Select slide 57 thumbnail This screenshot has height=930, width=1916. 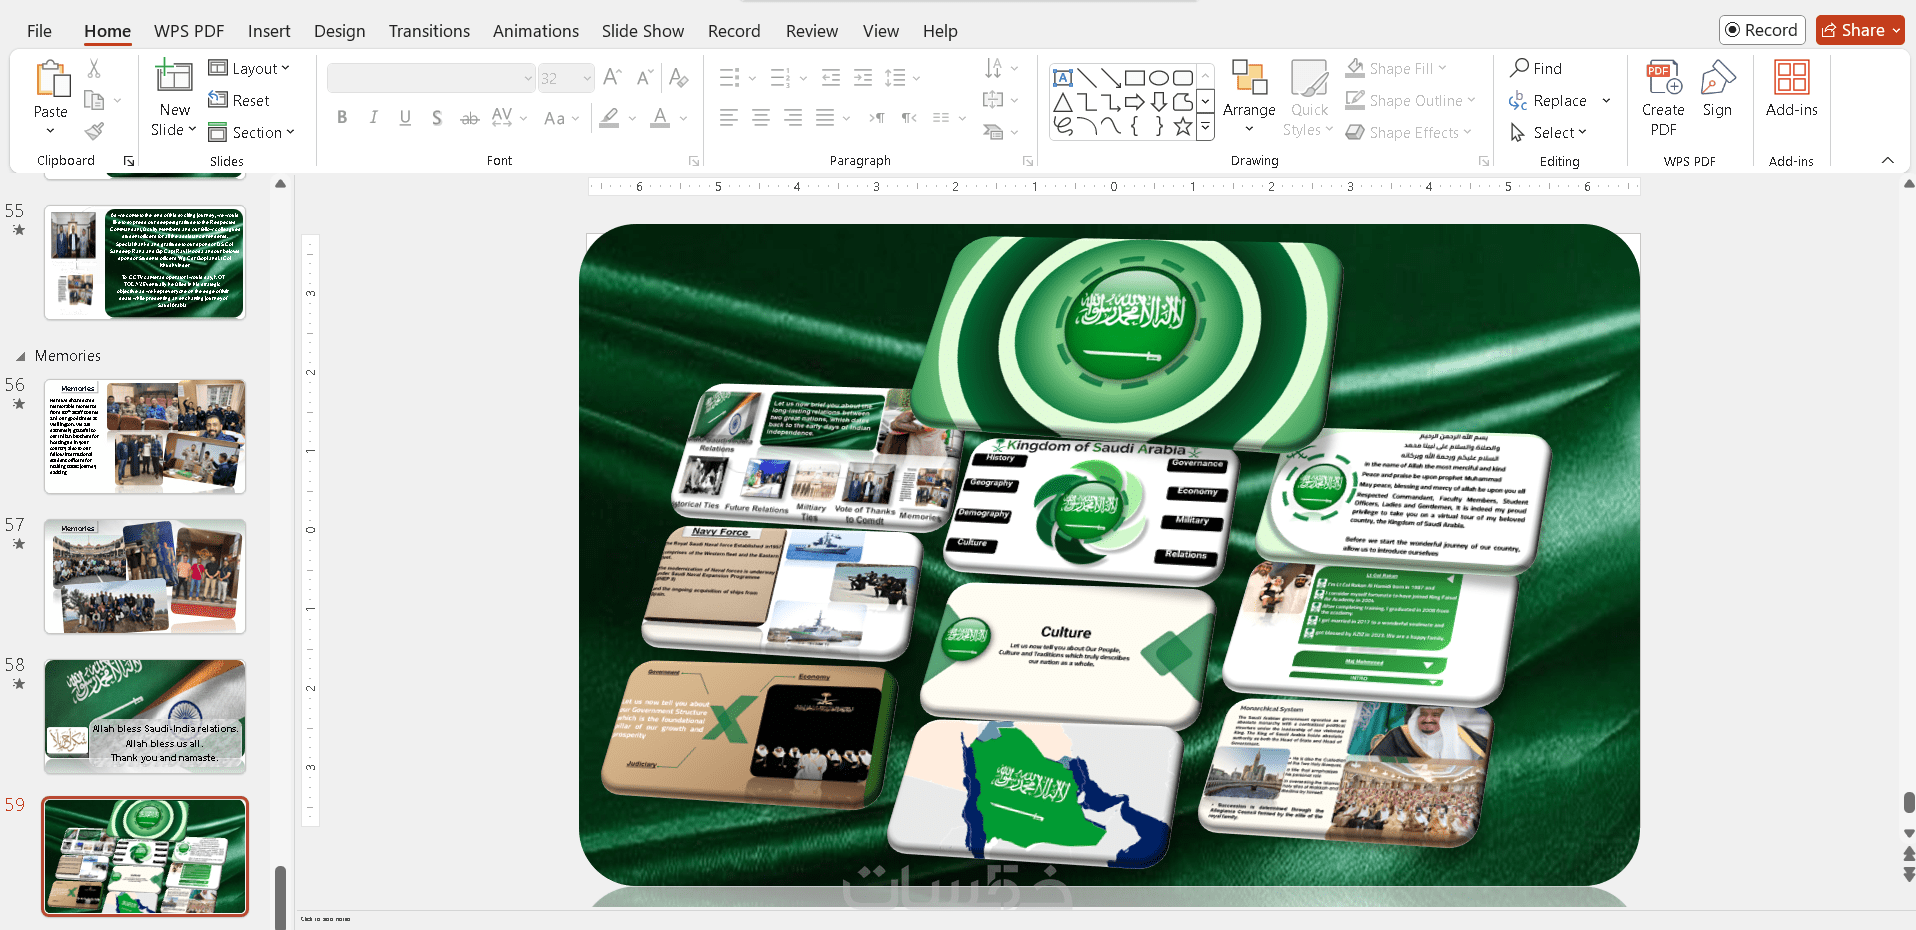(145, 576)
